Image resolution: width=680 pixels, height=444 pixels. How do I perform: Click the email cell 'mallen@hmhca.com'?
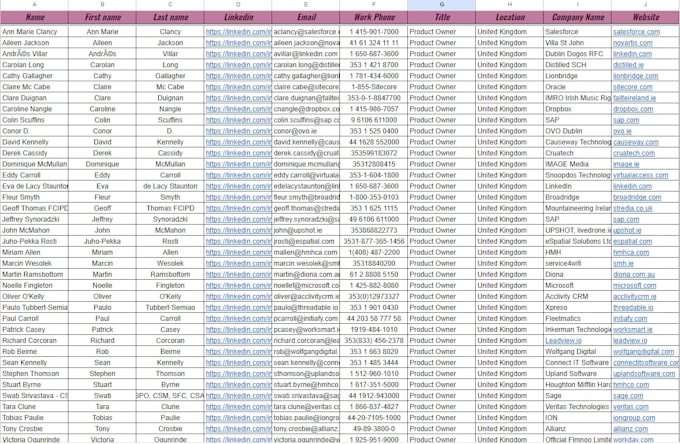[x=306, y=252]
